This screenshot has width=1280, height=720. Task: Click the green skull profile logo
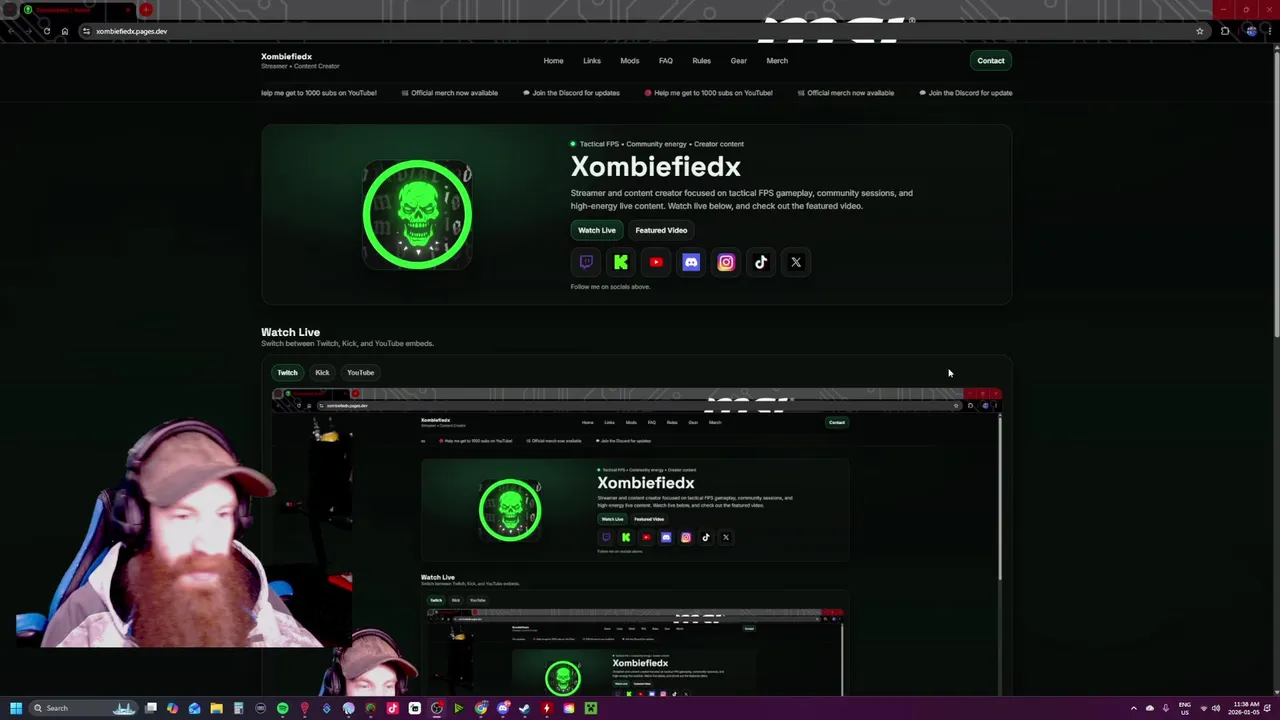(x=417, y=214)
